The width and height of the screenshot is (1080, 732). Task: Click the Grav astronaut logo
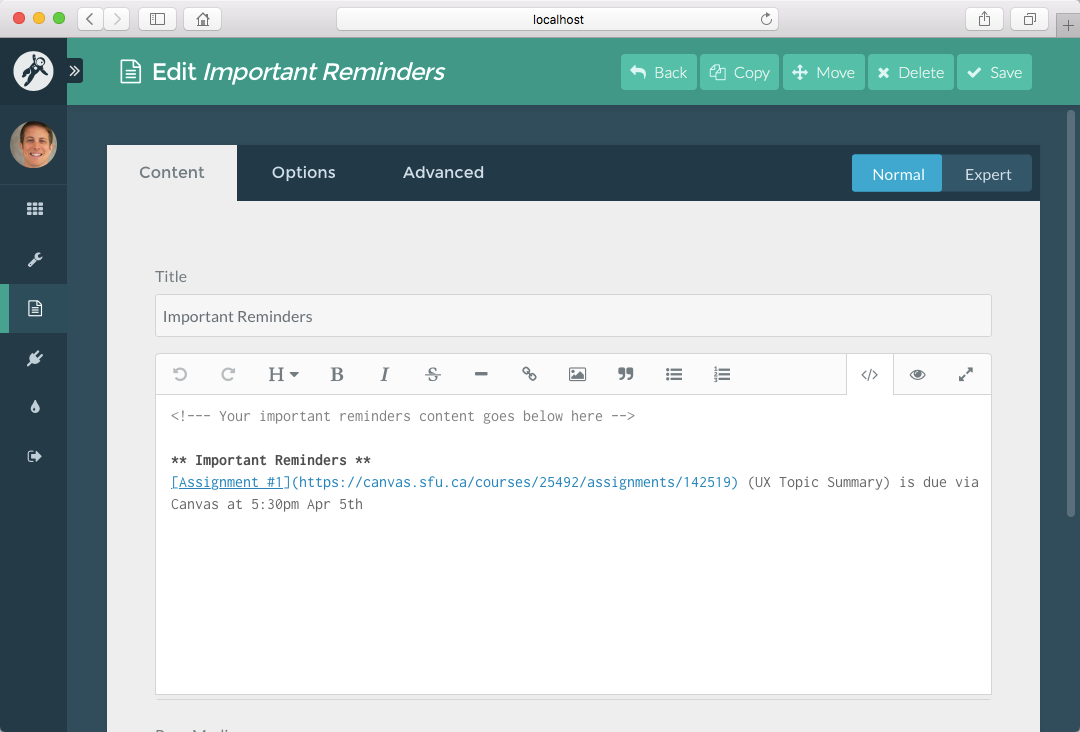(x=33, y=71)
